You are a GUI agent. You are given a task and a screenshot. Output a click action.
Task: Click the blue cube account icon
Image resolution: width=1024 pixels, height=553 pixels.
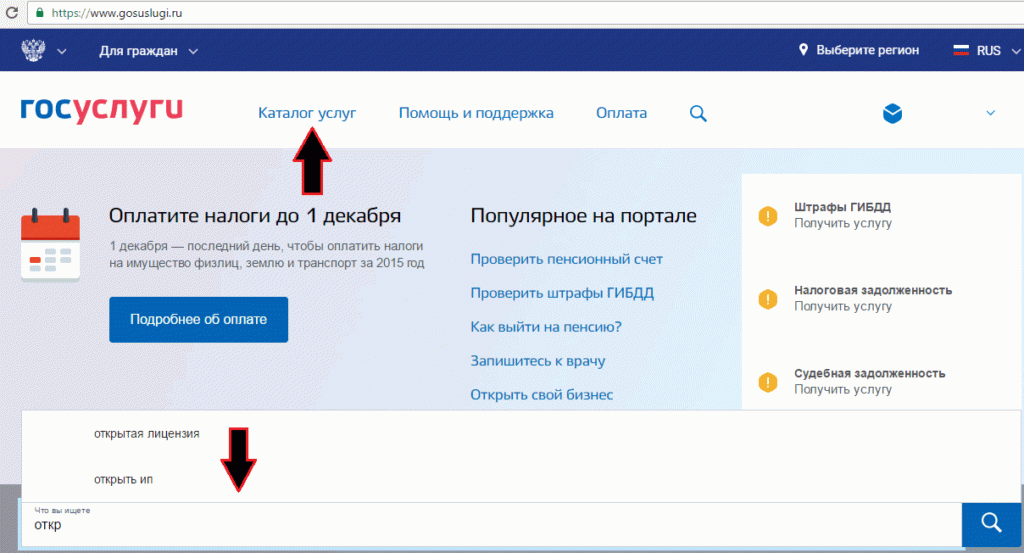point(892,114)
